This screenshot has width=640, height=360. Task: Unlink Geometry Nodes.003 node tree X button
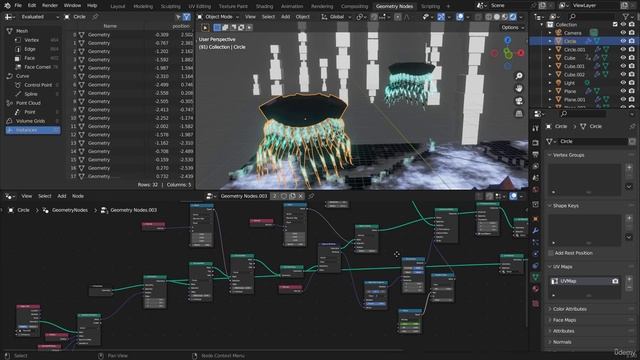pos(301,196)
